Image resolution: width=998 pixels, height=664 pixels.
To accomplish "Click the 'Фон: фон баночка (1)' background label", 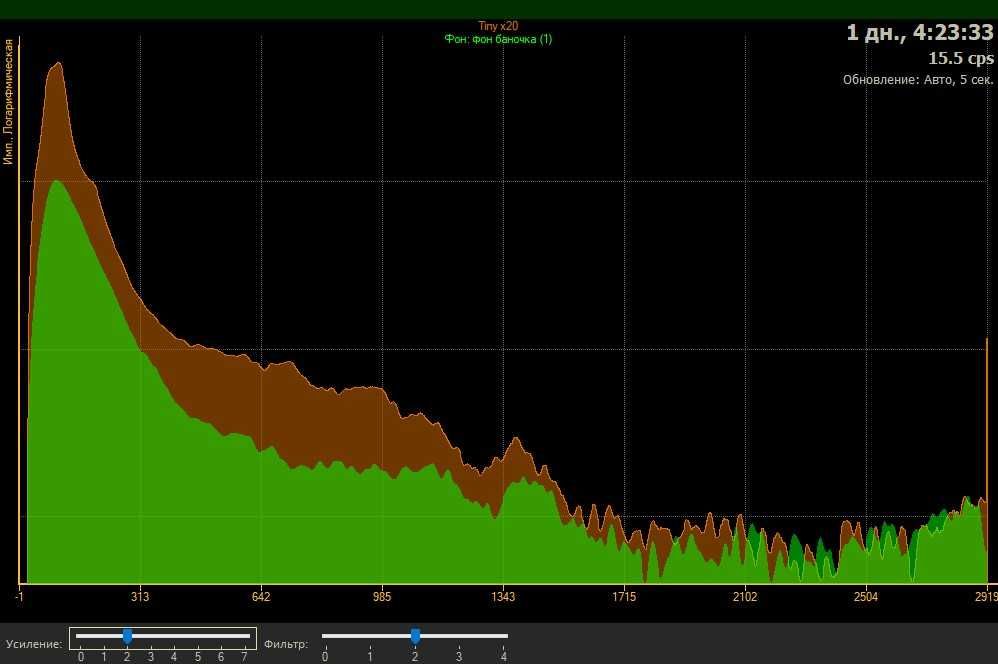I will click(498, 39).
